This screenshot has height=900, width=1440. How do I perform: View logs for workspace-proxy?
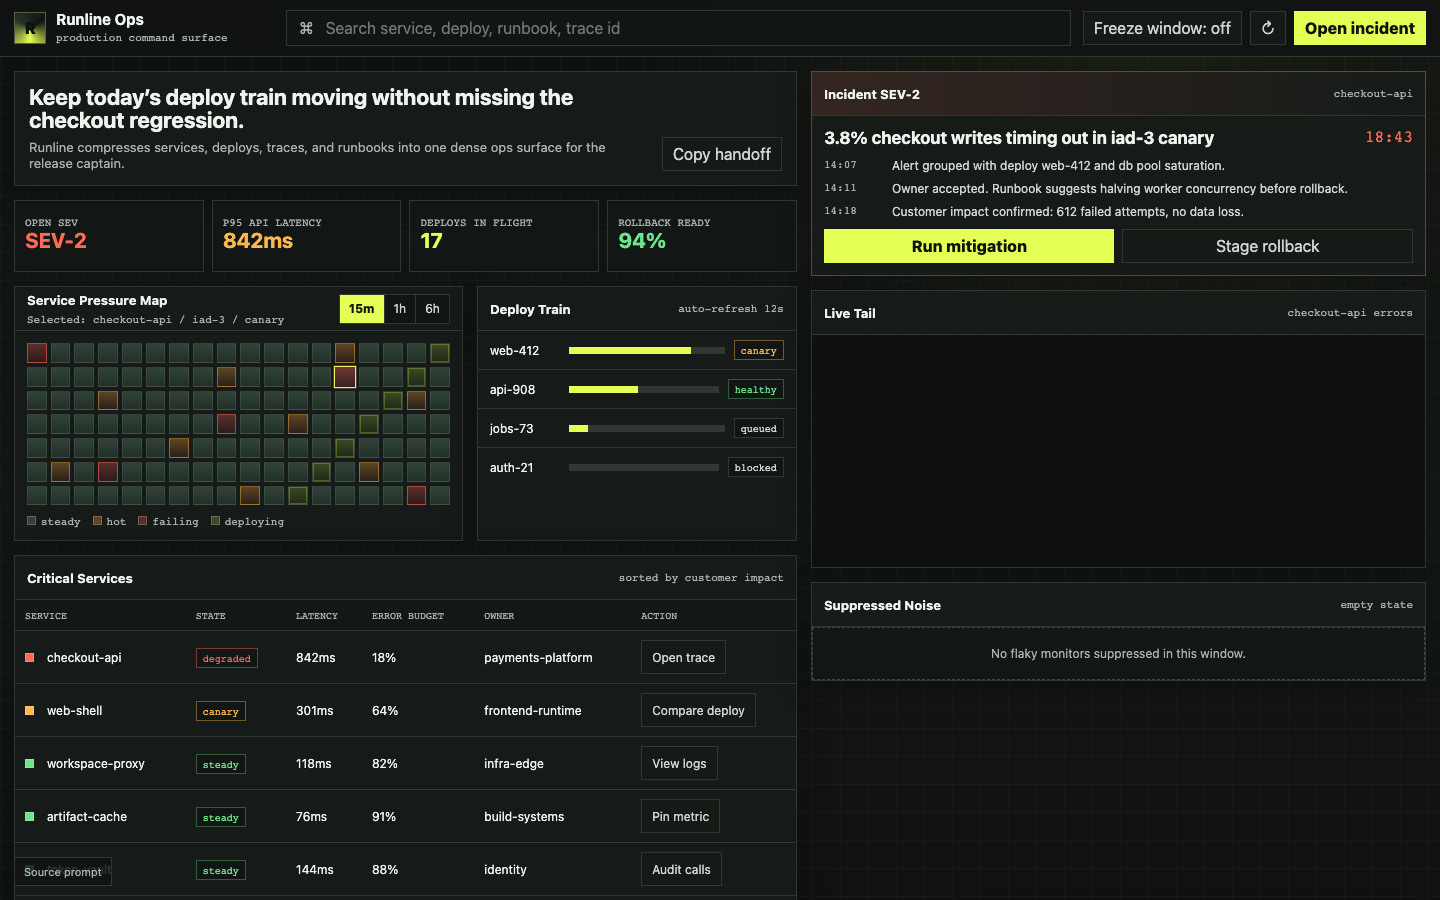pyautogui.click(x=679, y=764)
